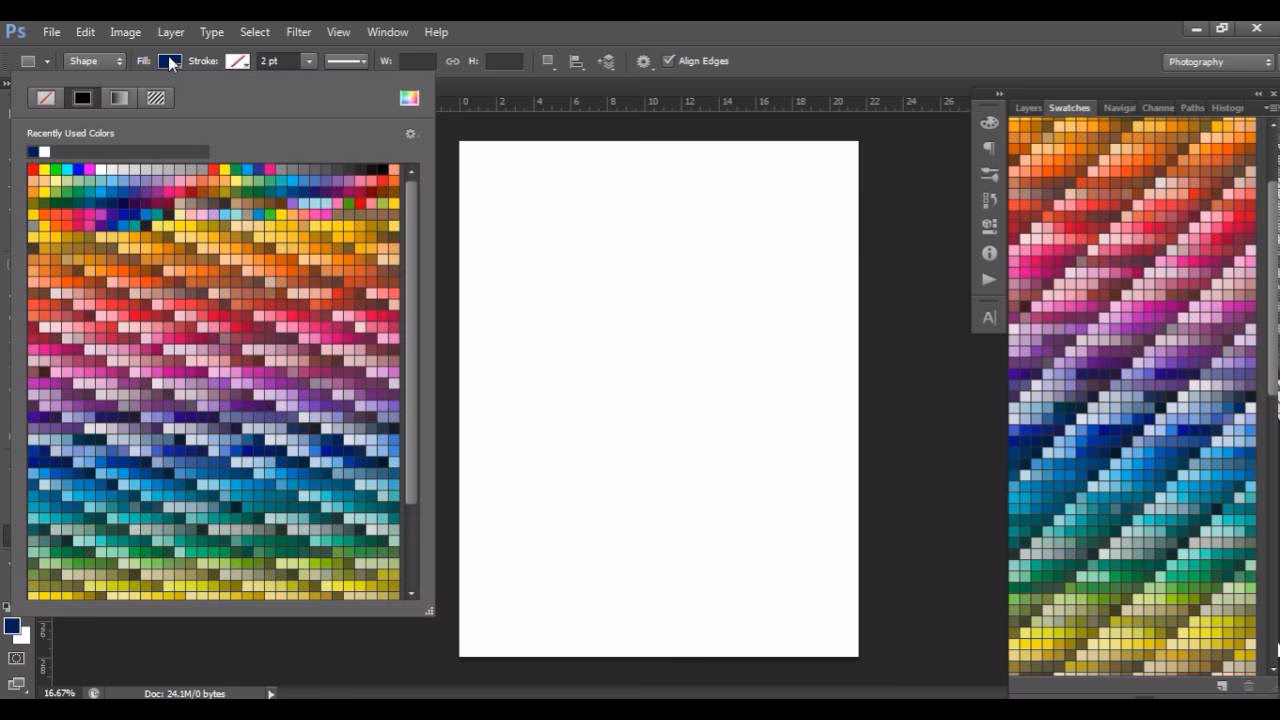Open the Filter menu
This screenshot has height=720, width=1280.
click(298, 31)
